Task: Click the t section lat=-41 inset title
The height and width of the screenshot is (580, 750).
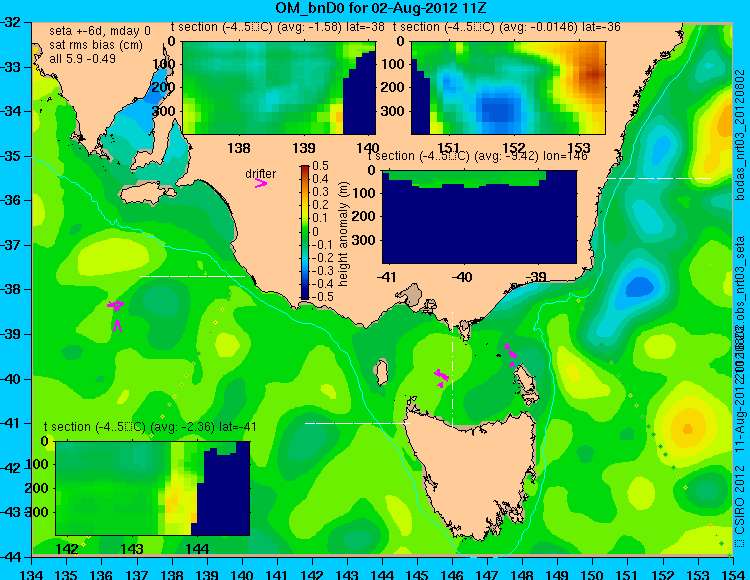Action: [150, 427]
